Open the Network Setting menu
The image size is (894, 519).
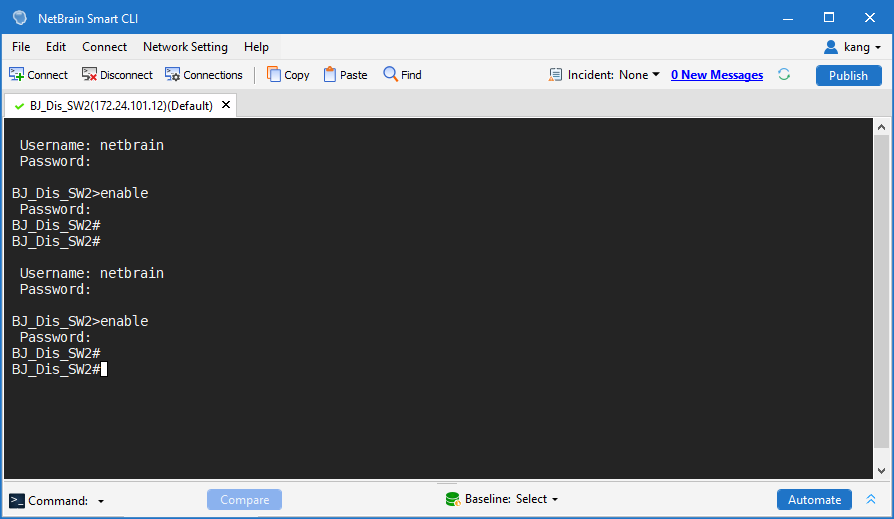click(x=185, y=47)
